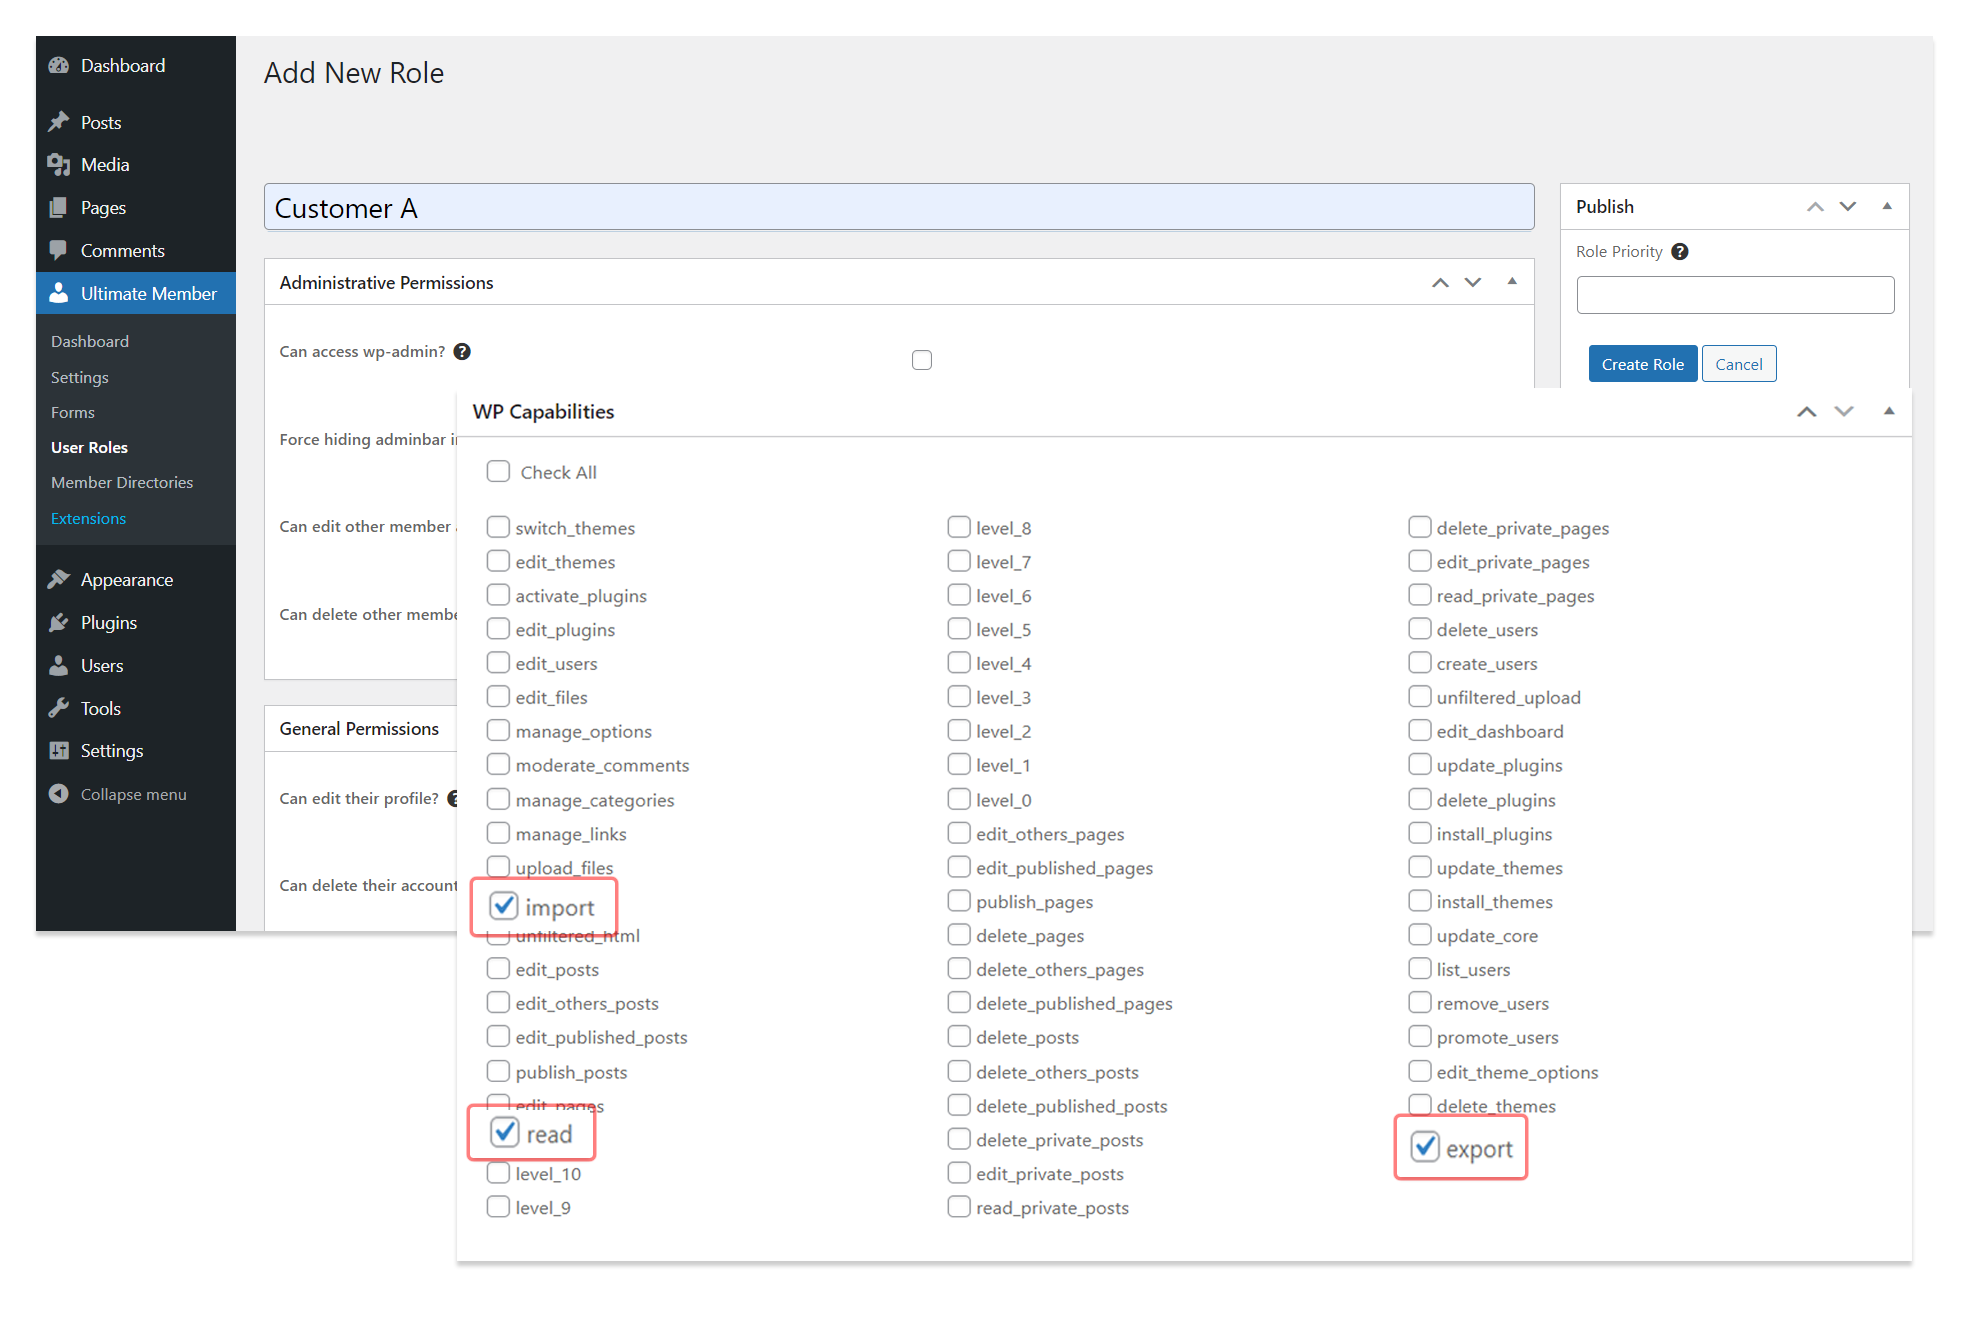Viewport: 1969px width, 1324px height.
Task: Open Member Directories submenu item
Action: point(122,482)
